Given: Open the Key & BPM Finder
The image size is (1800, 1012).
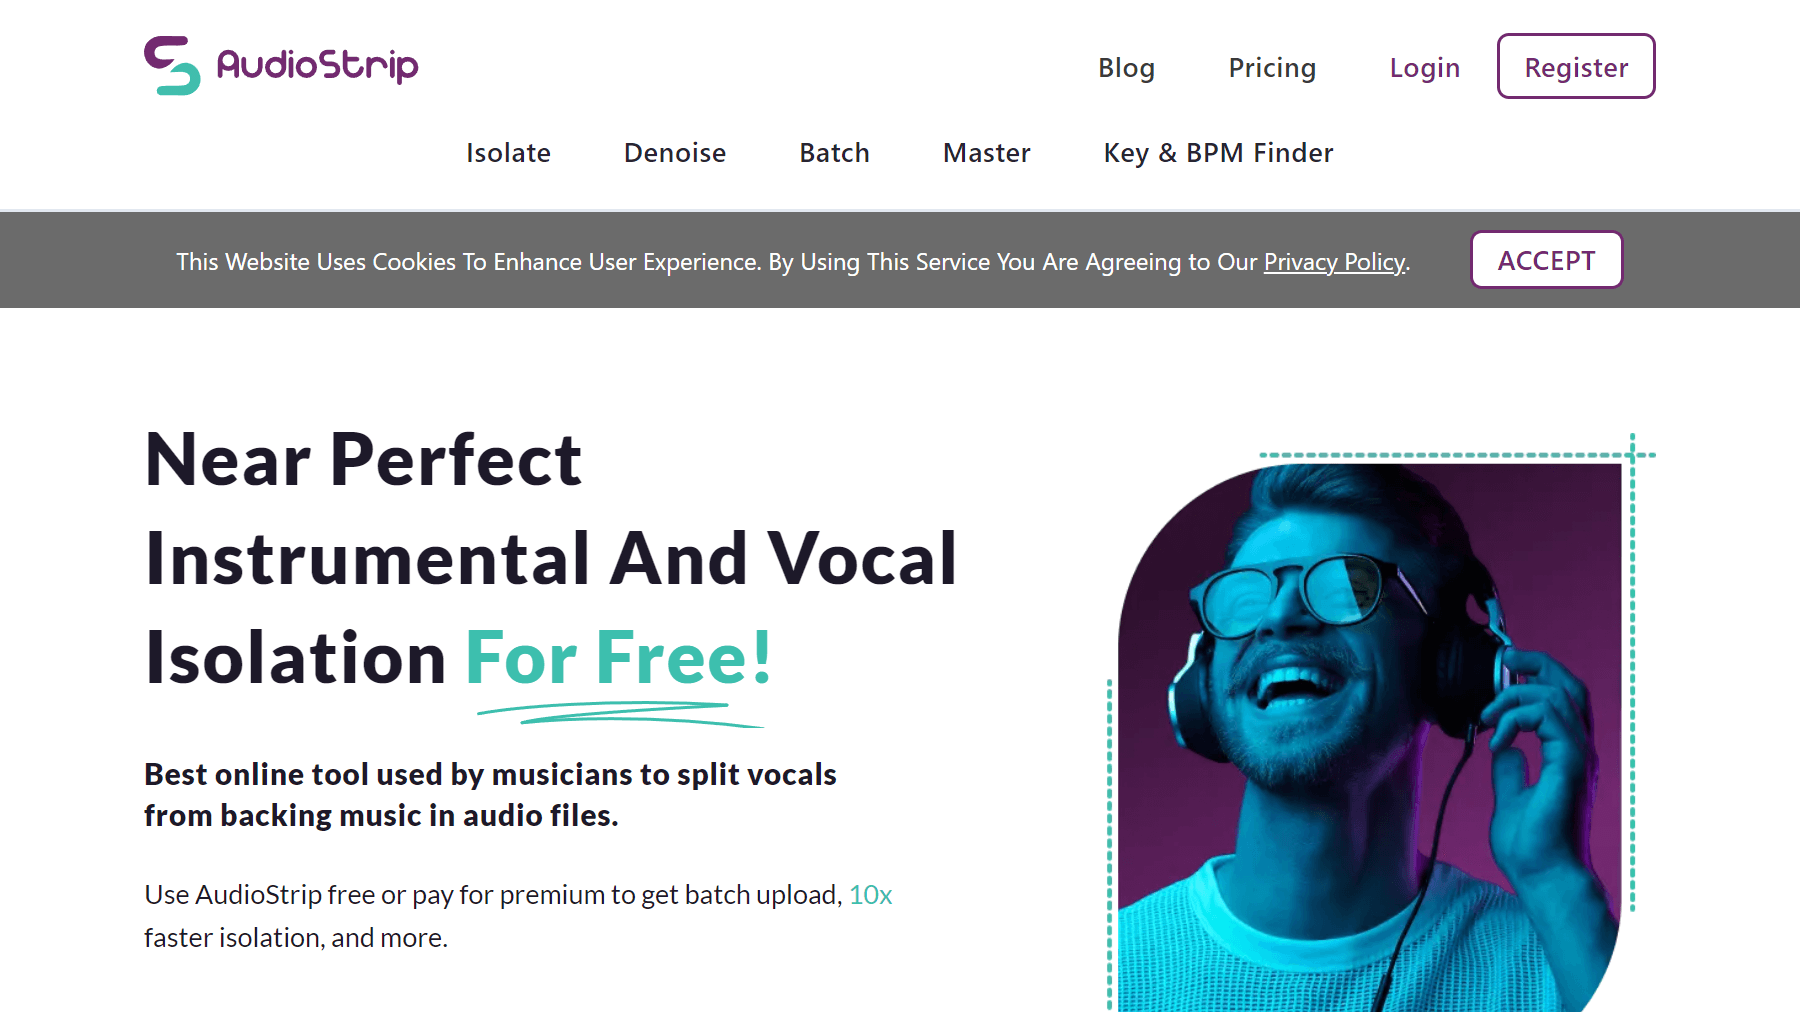Looking at the screenshot, I should pos(1218,153).
